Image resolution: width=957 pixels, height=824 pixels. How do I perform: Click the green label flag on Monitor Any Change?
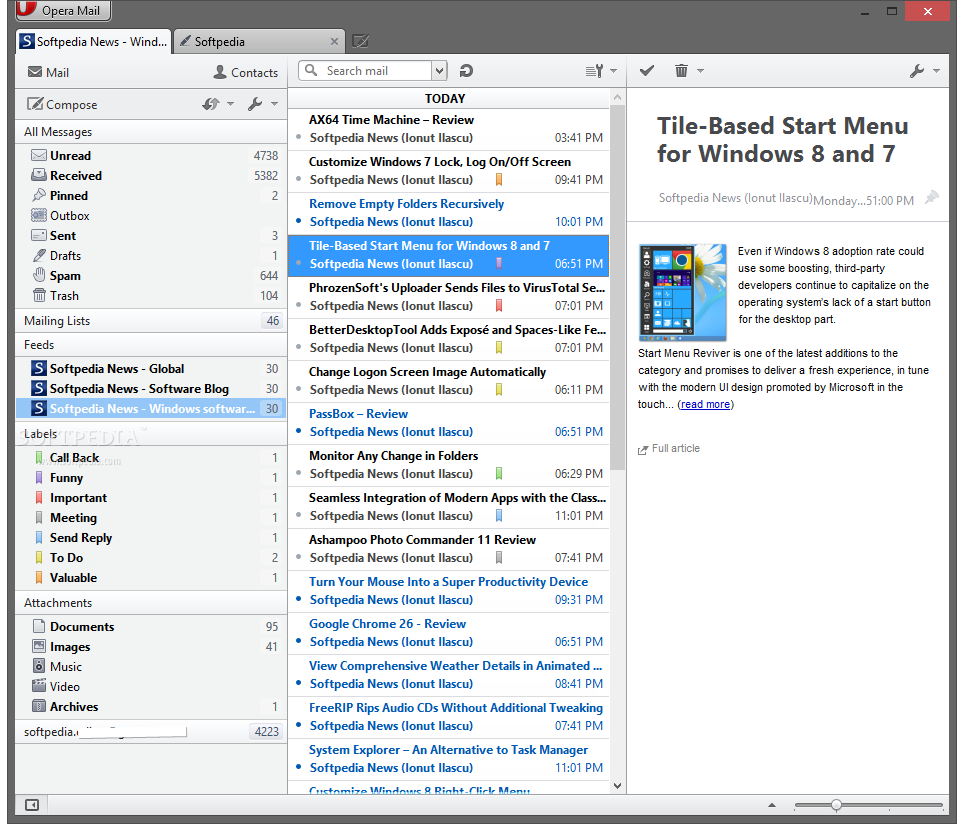click(499, 474)
